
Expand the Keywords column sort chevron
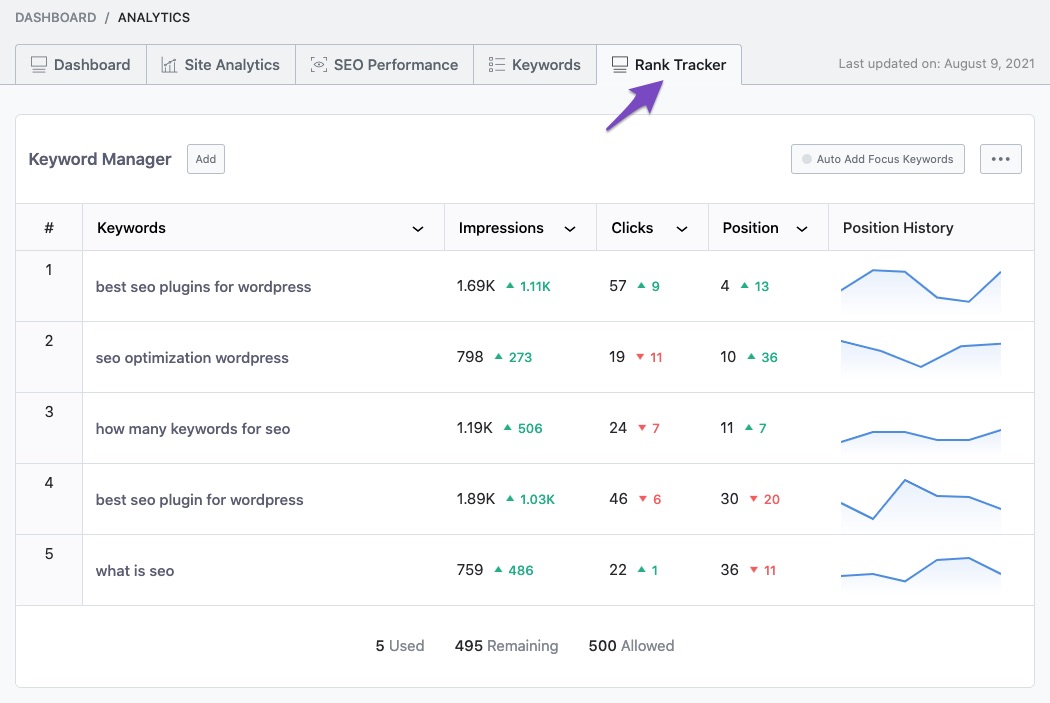tap(418, 229)
